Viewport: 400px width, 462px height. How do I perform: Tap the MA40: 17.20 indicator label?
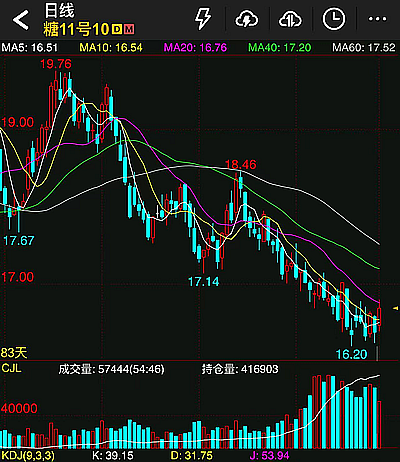pyautogui.click(x=279, y=47)
